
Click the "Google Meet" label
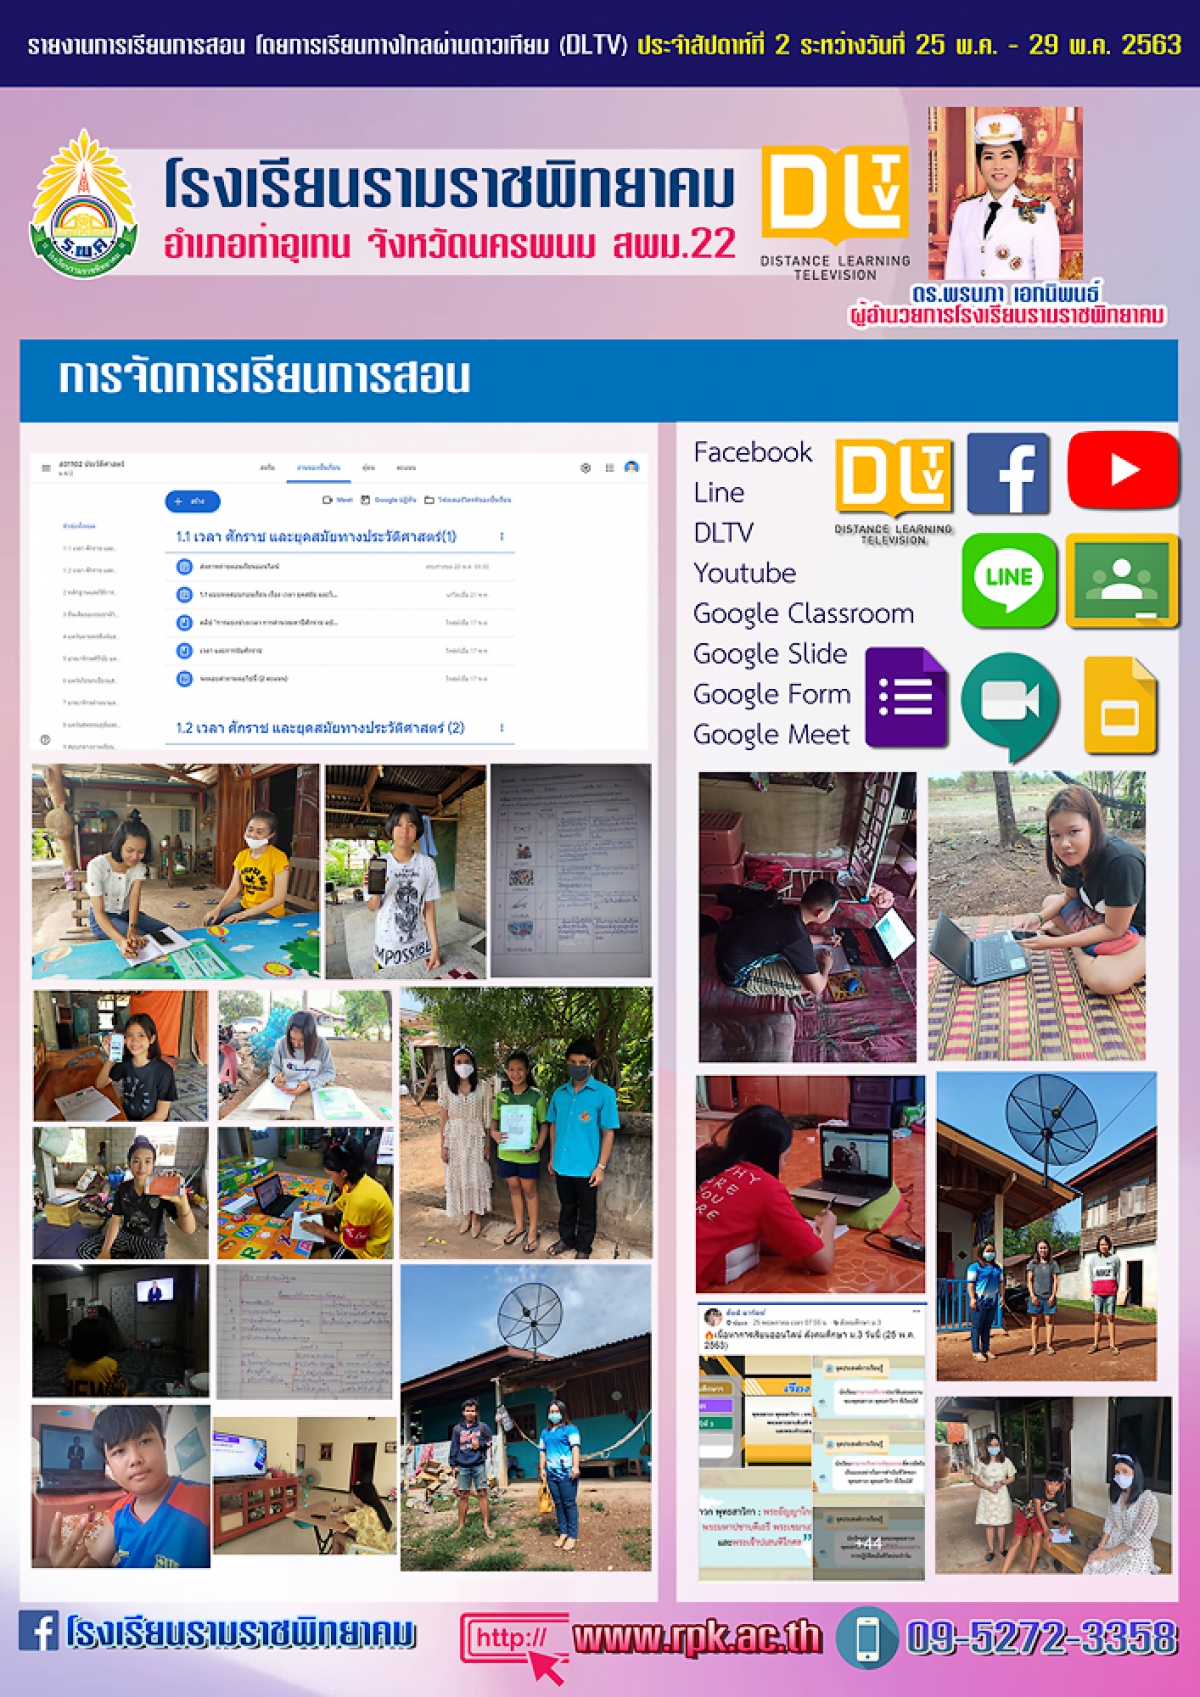[x=771, y=735]
